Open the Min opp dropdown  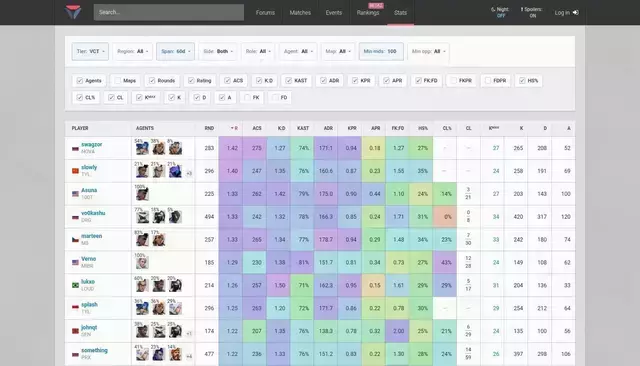428,51
